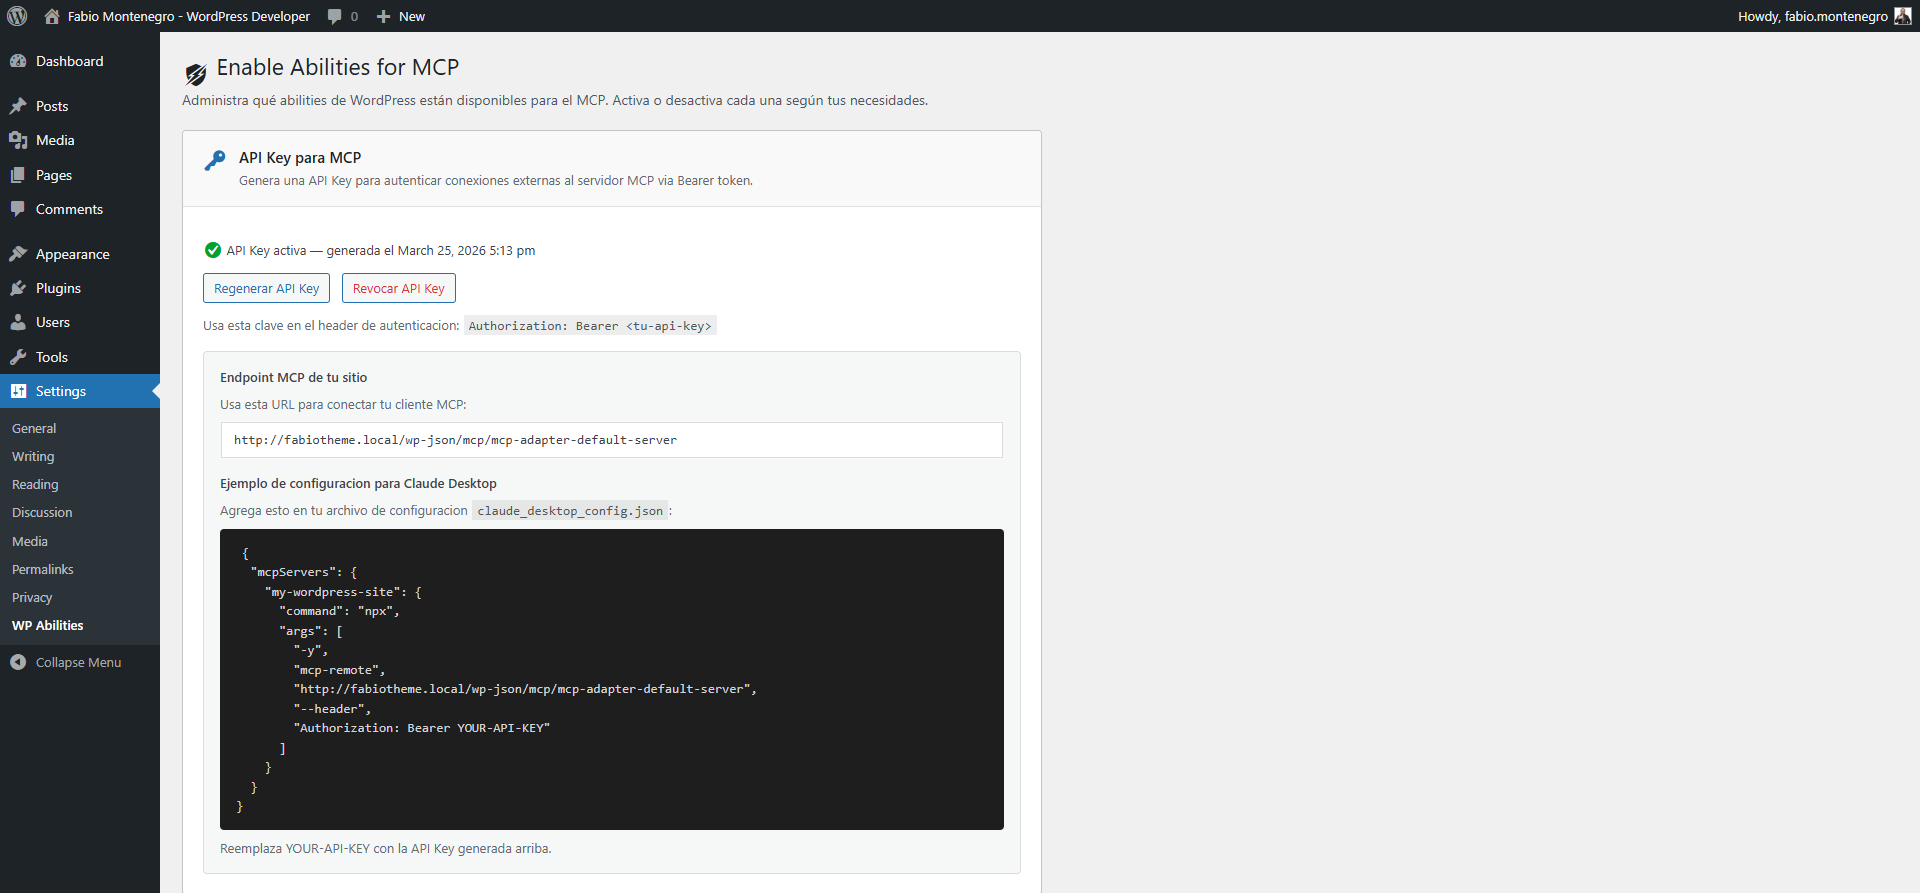Open the Discussion settings submenu
The height and width of the screenshot is (893, 1920).
tap(42, 512)
